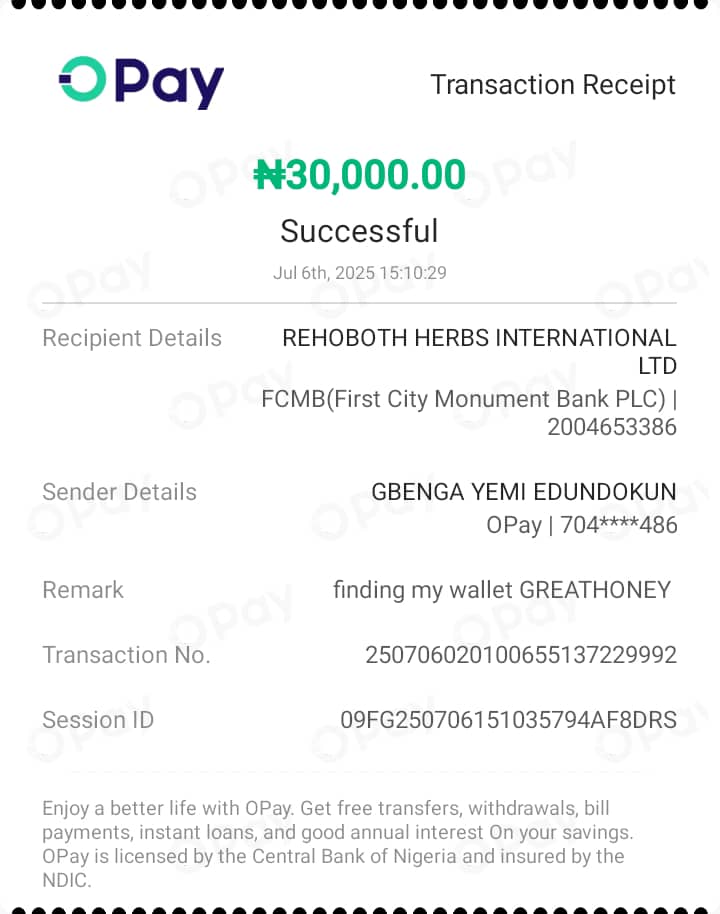
Task: Click the masked sender account 704****486
Action: coord(618,525)
